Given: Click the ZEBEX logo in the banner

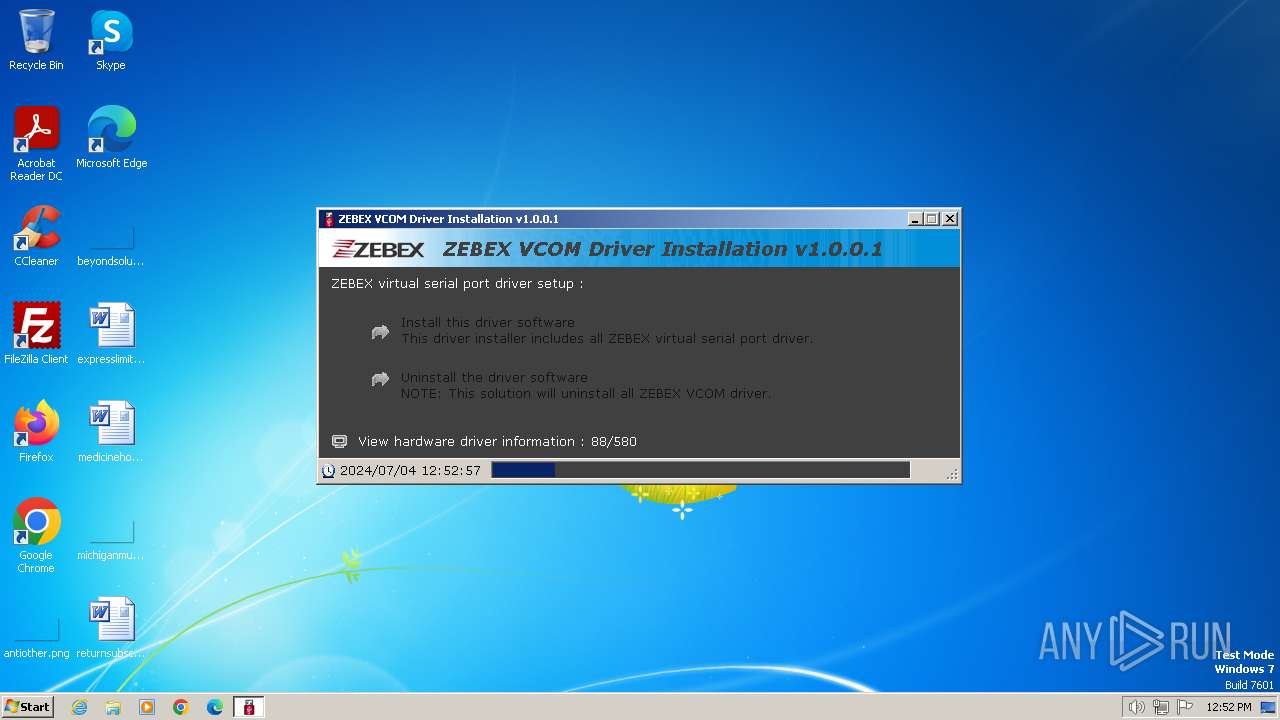Looking at the screenshot, I should click(x=379, y=249).
